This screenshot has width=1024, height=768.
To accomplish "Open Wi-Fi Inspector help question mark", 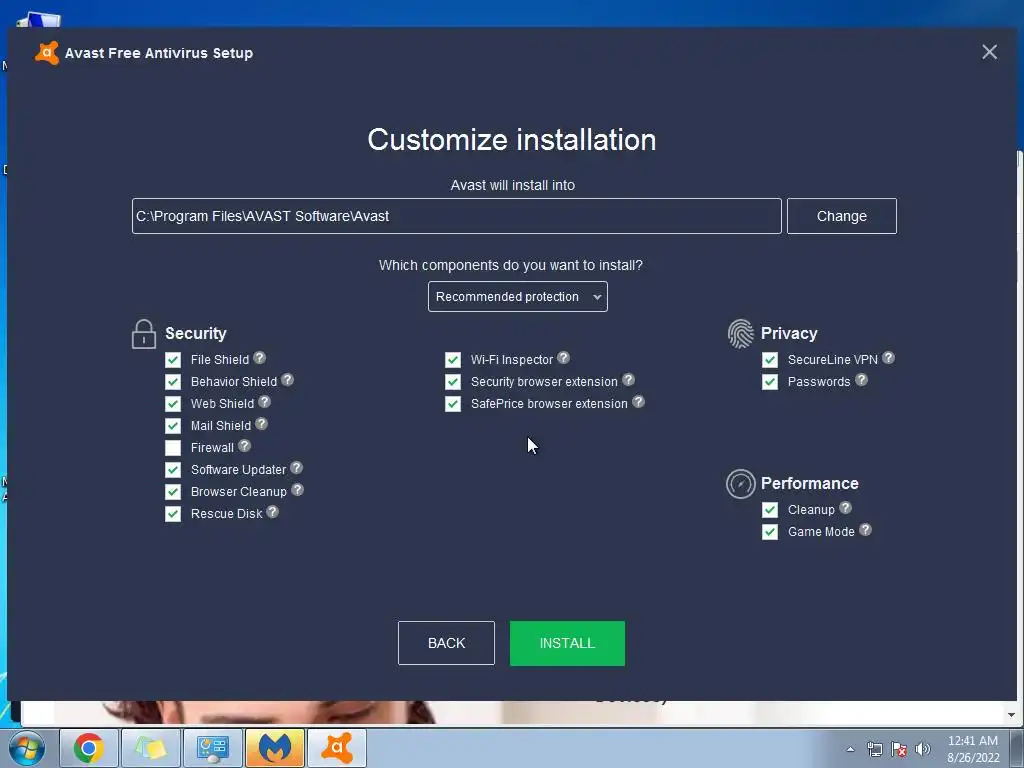I will pyautogui.click(x=564, y=358).
